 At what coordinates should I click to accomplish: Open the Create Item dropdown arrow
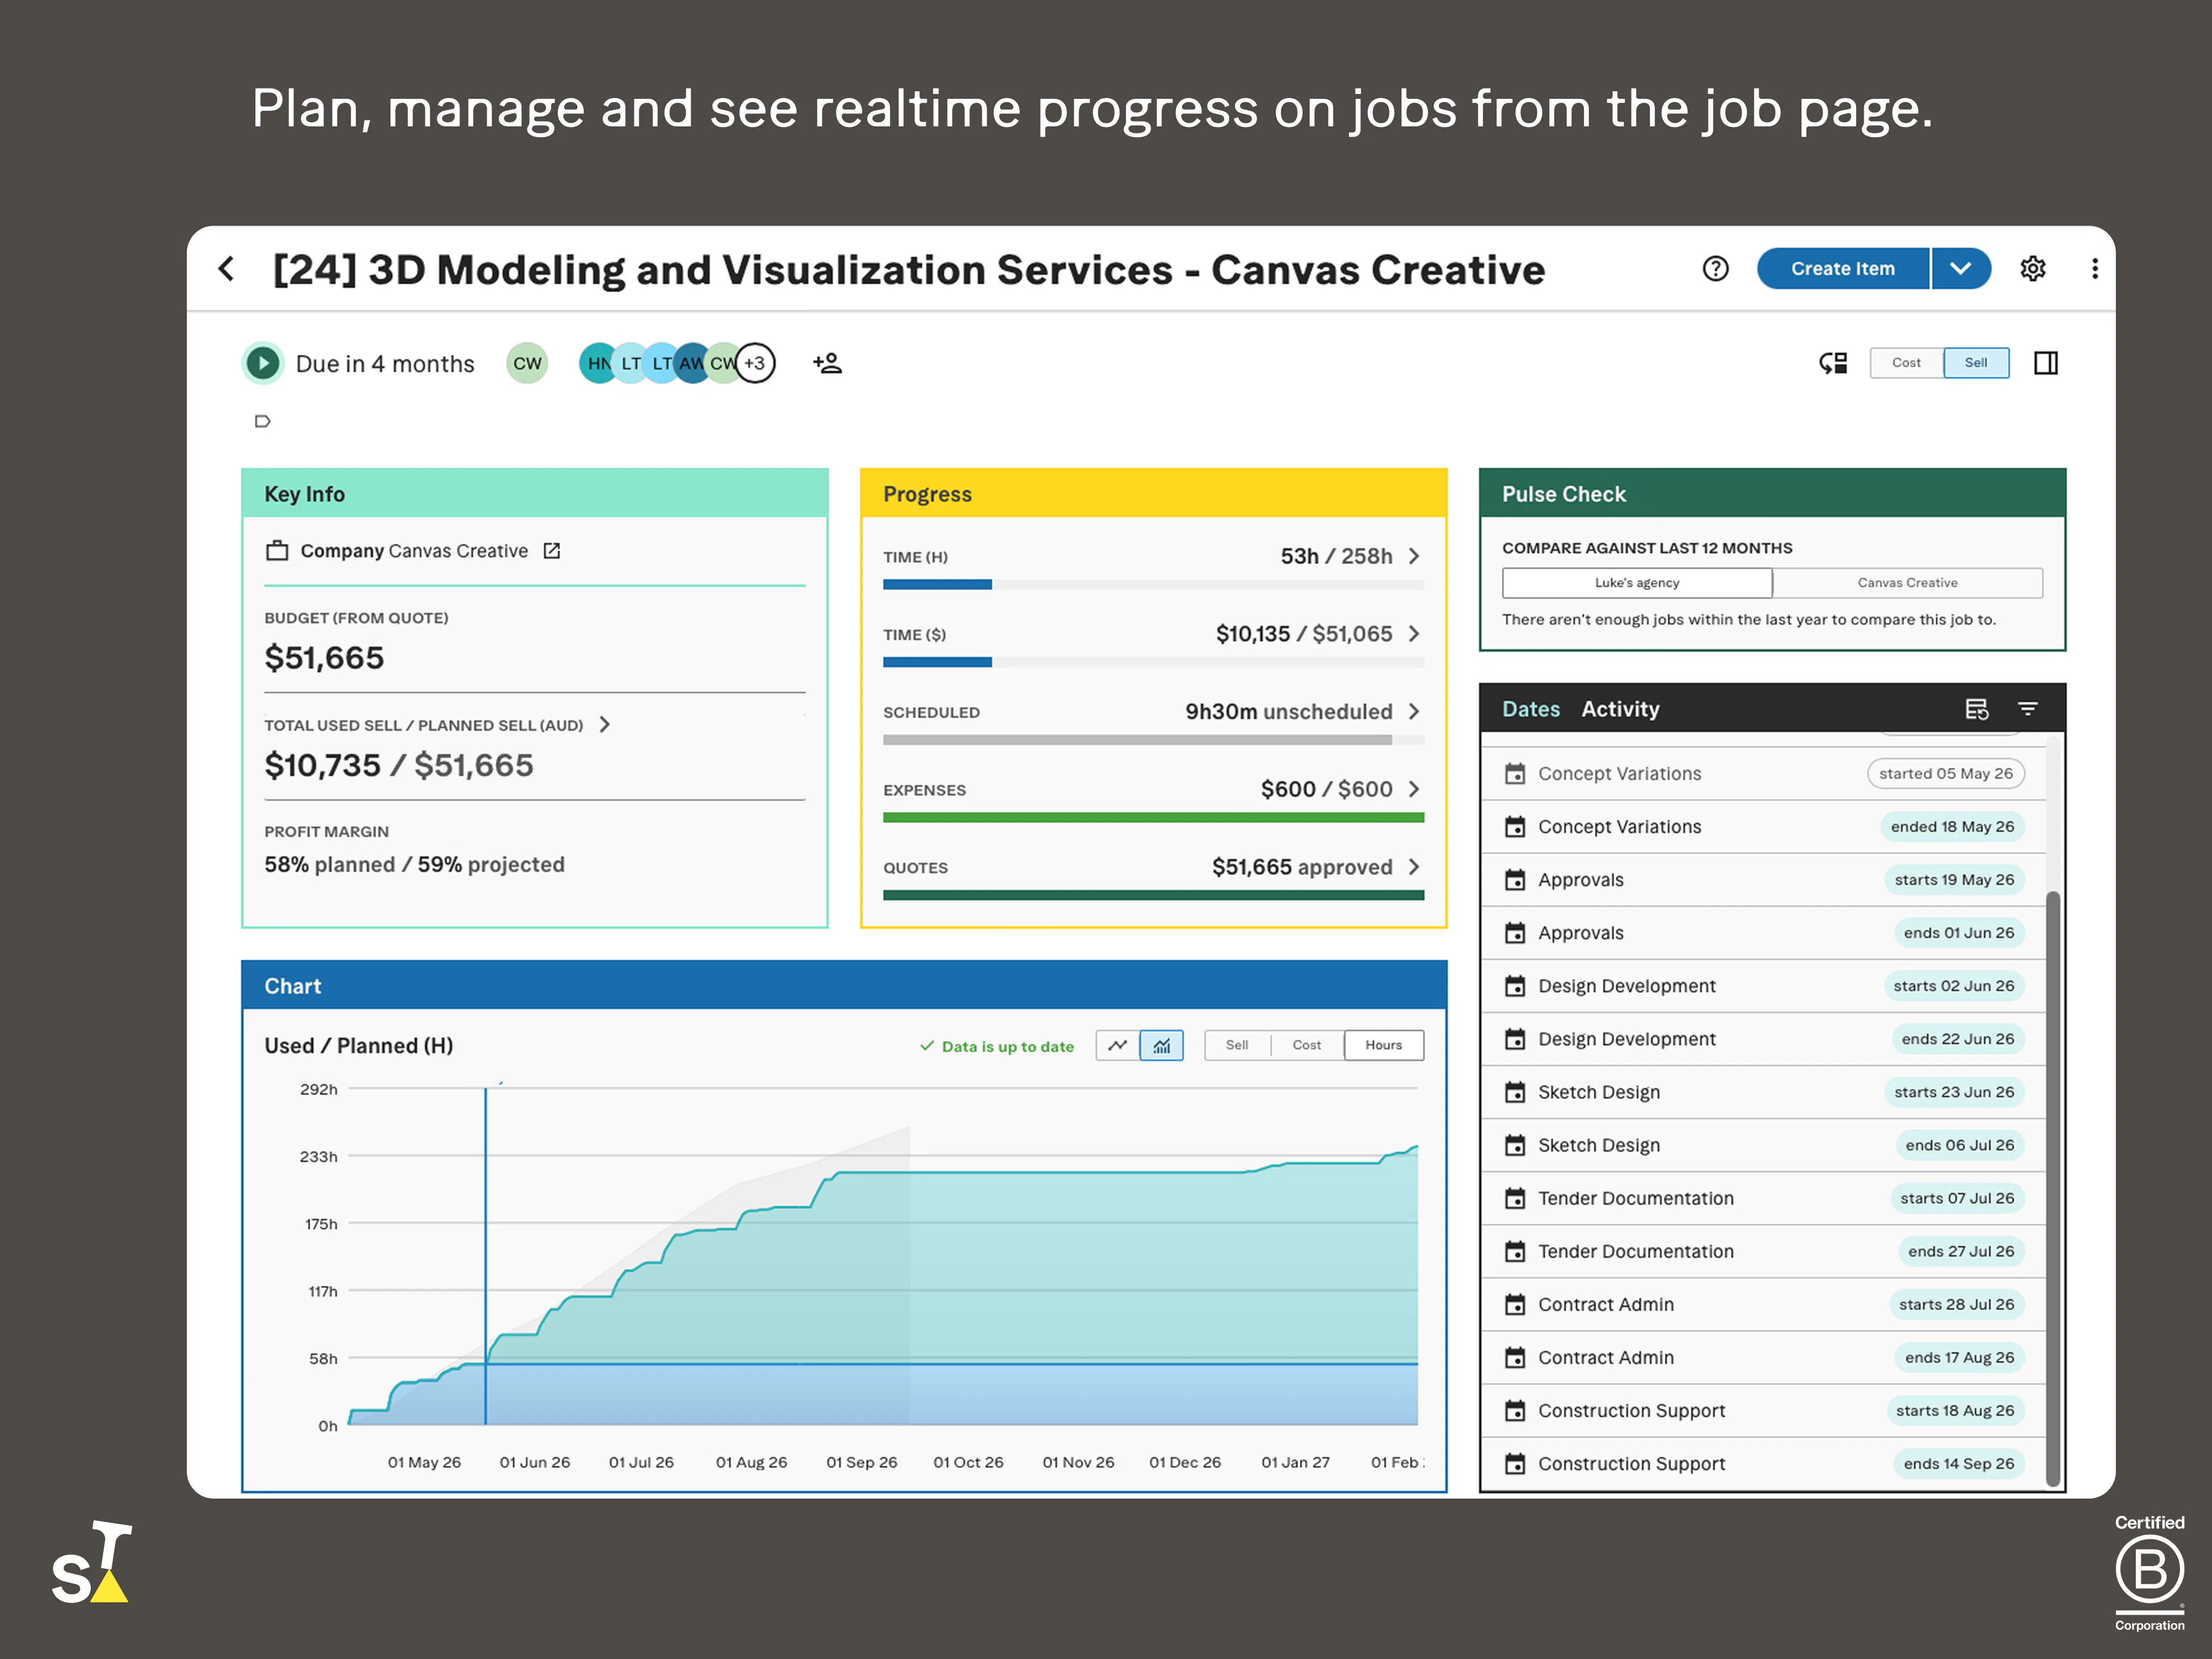coord(1960,269)
